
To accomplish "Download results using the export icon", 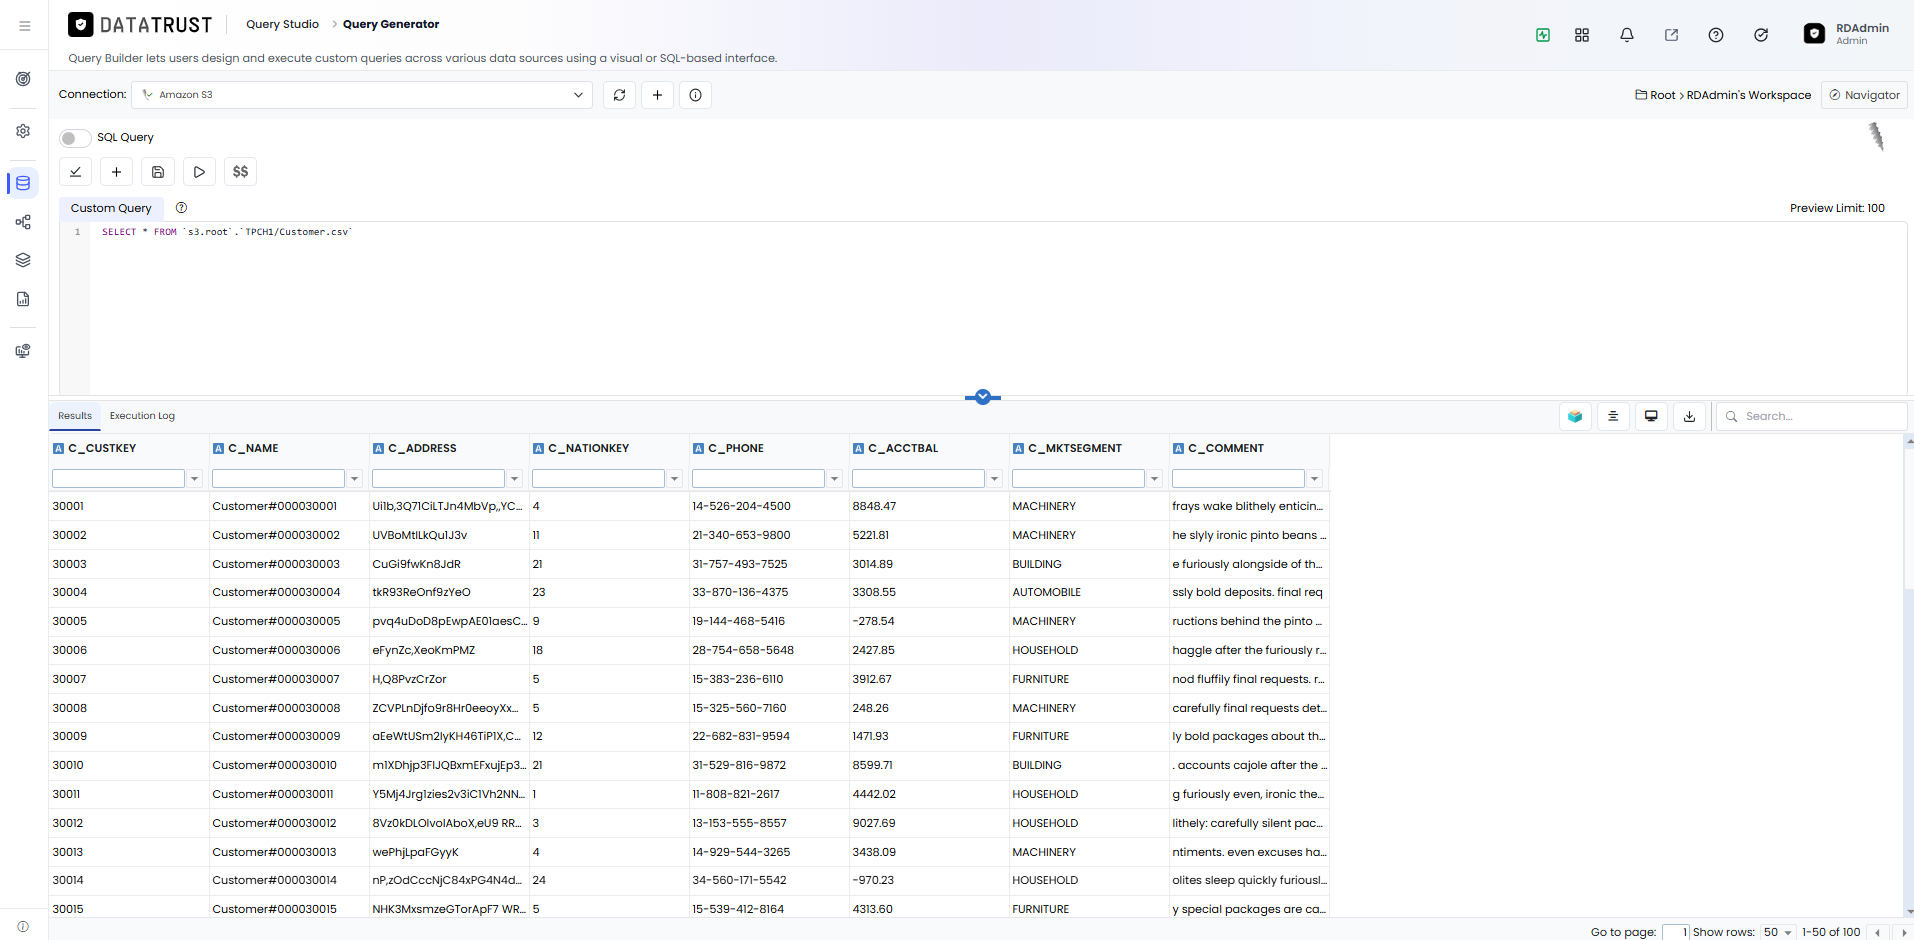I will pyautogui.click(x=1689, y=416).
